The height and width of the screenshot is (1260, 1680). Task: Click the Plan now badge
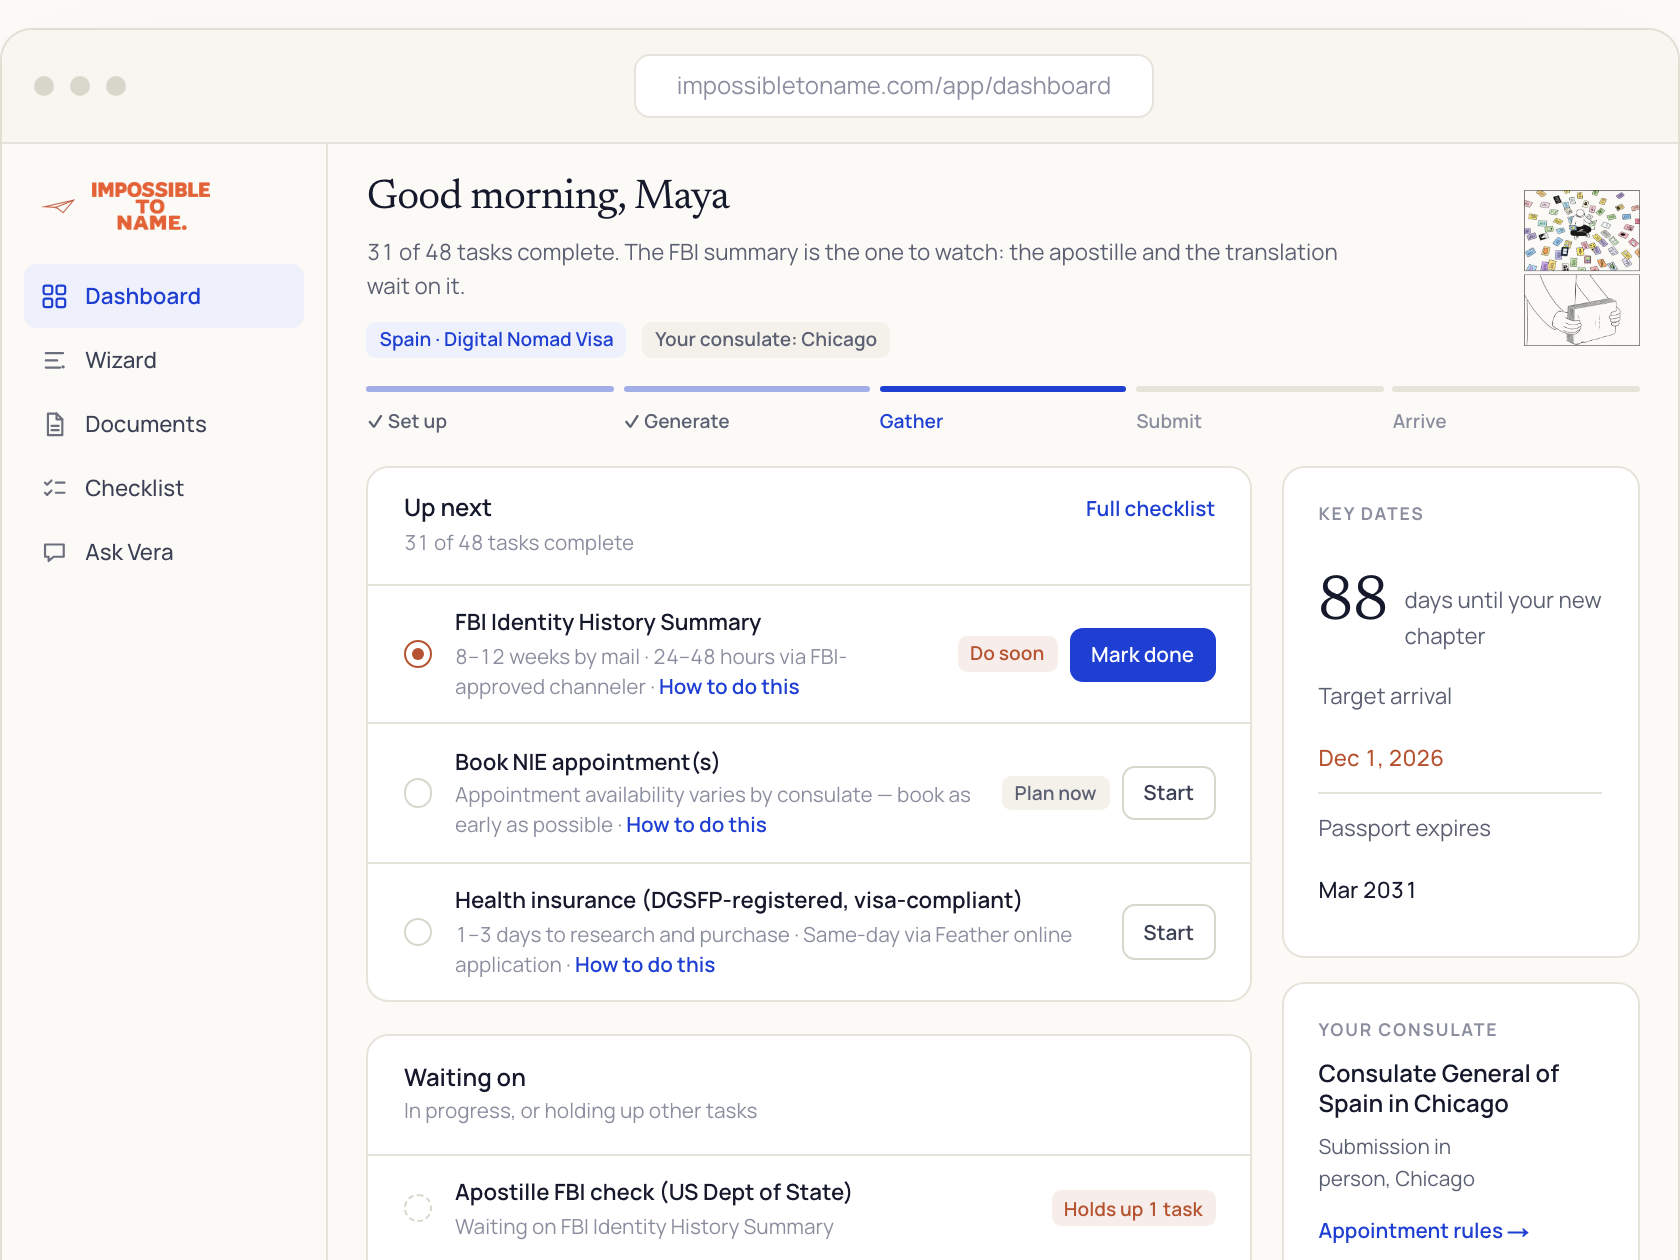click(1055, 793)
